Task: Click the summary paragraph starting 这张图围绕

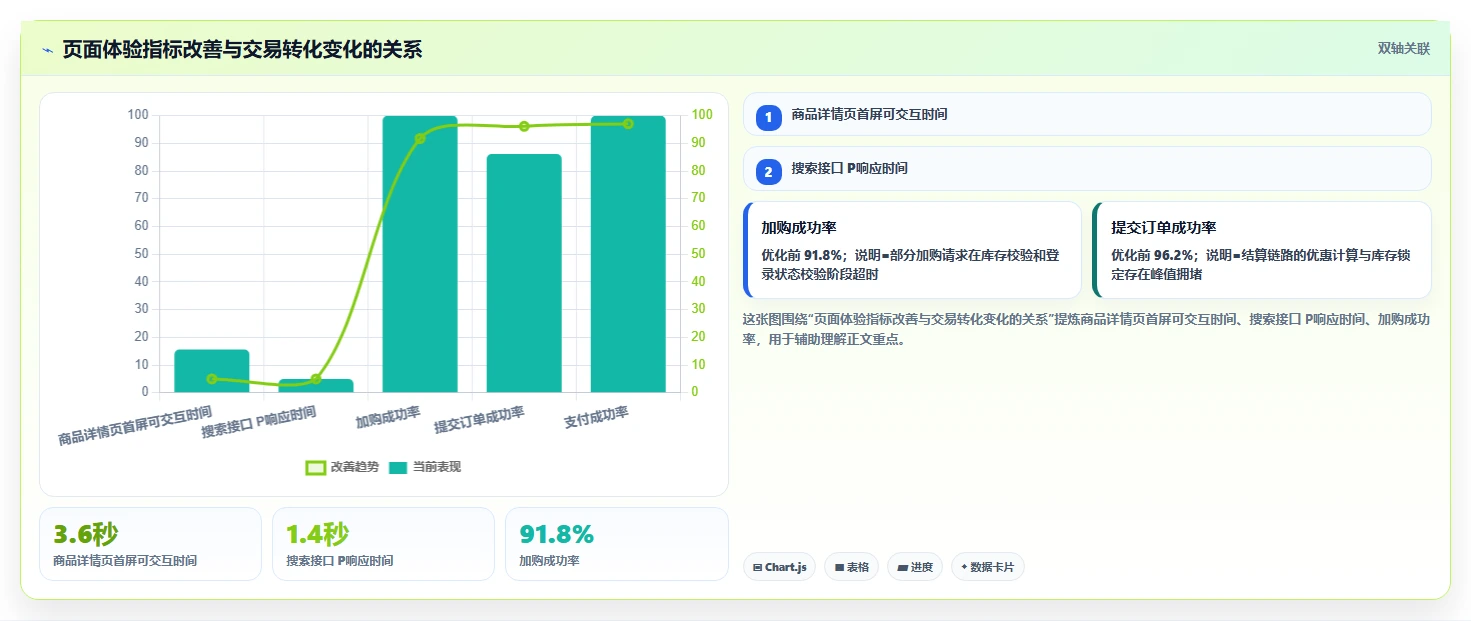Action: (1086, 329)
